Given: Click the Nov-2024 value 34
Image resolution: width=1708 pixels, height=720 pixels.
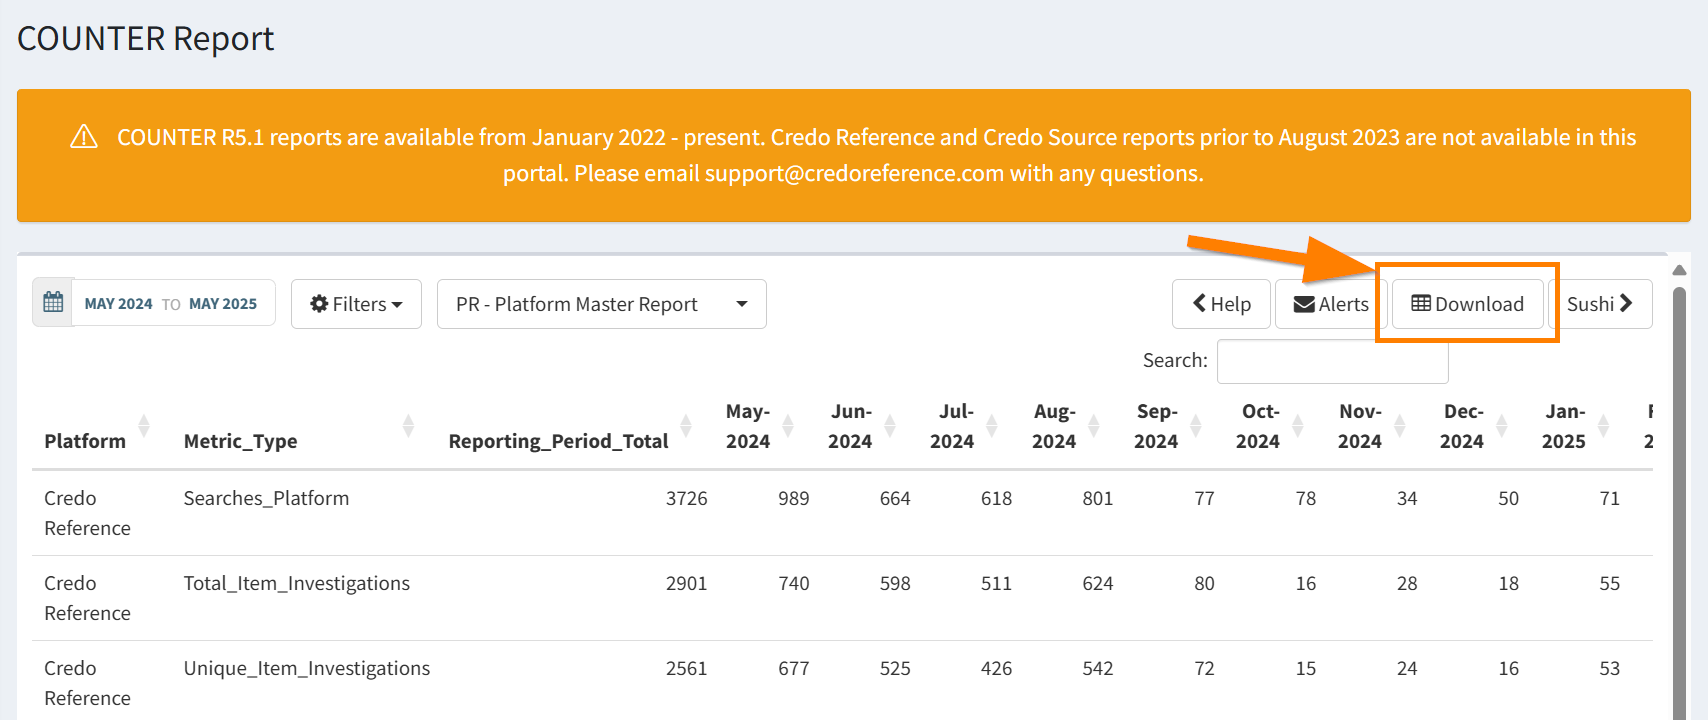Looking at the screenshot, I should coord(1407,498).
